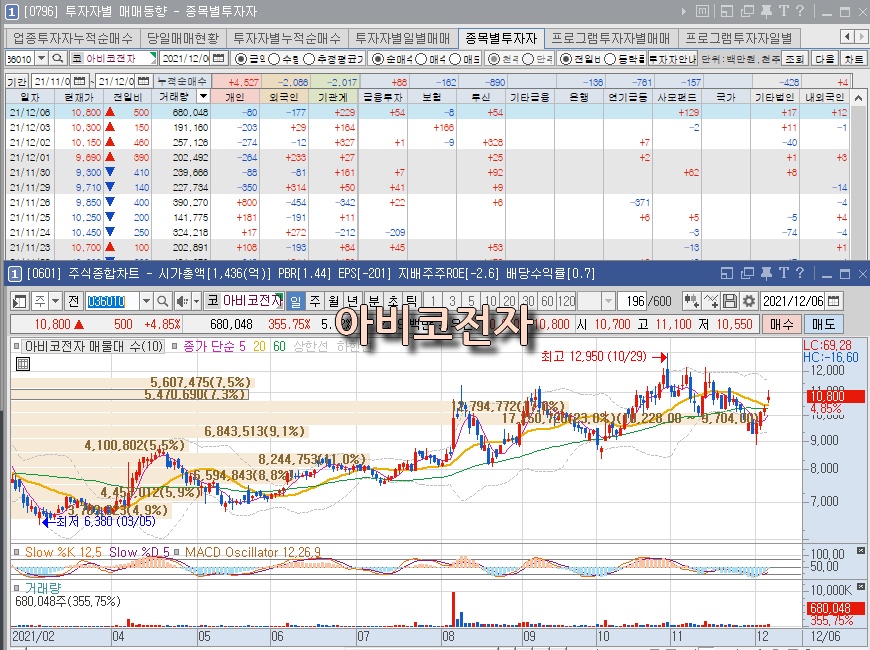Save chart with floppy disk icon
Screen dimensions: 870x650
(730, 301)
